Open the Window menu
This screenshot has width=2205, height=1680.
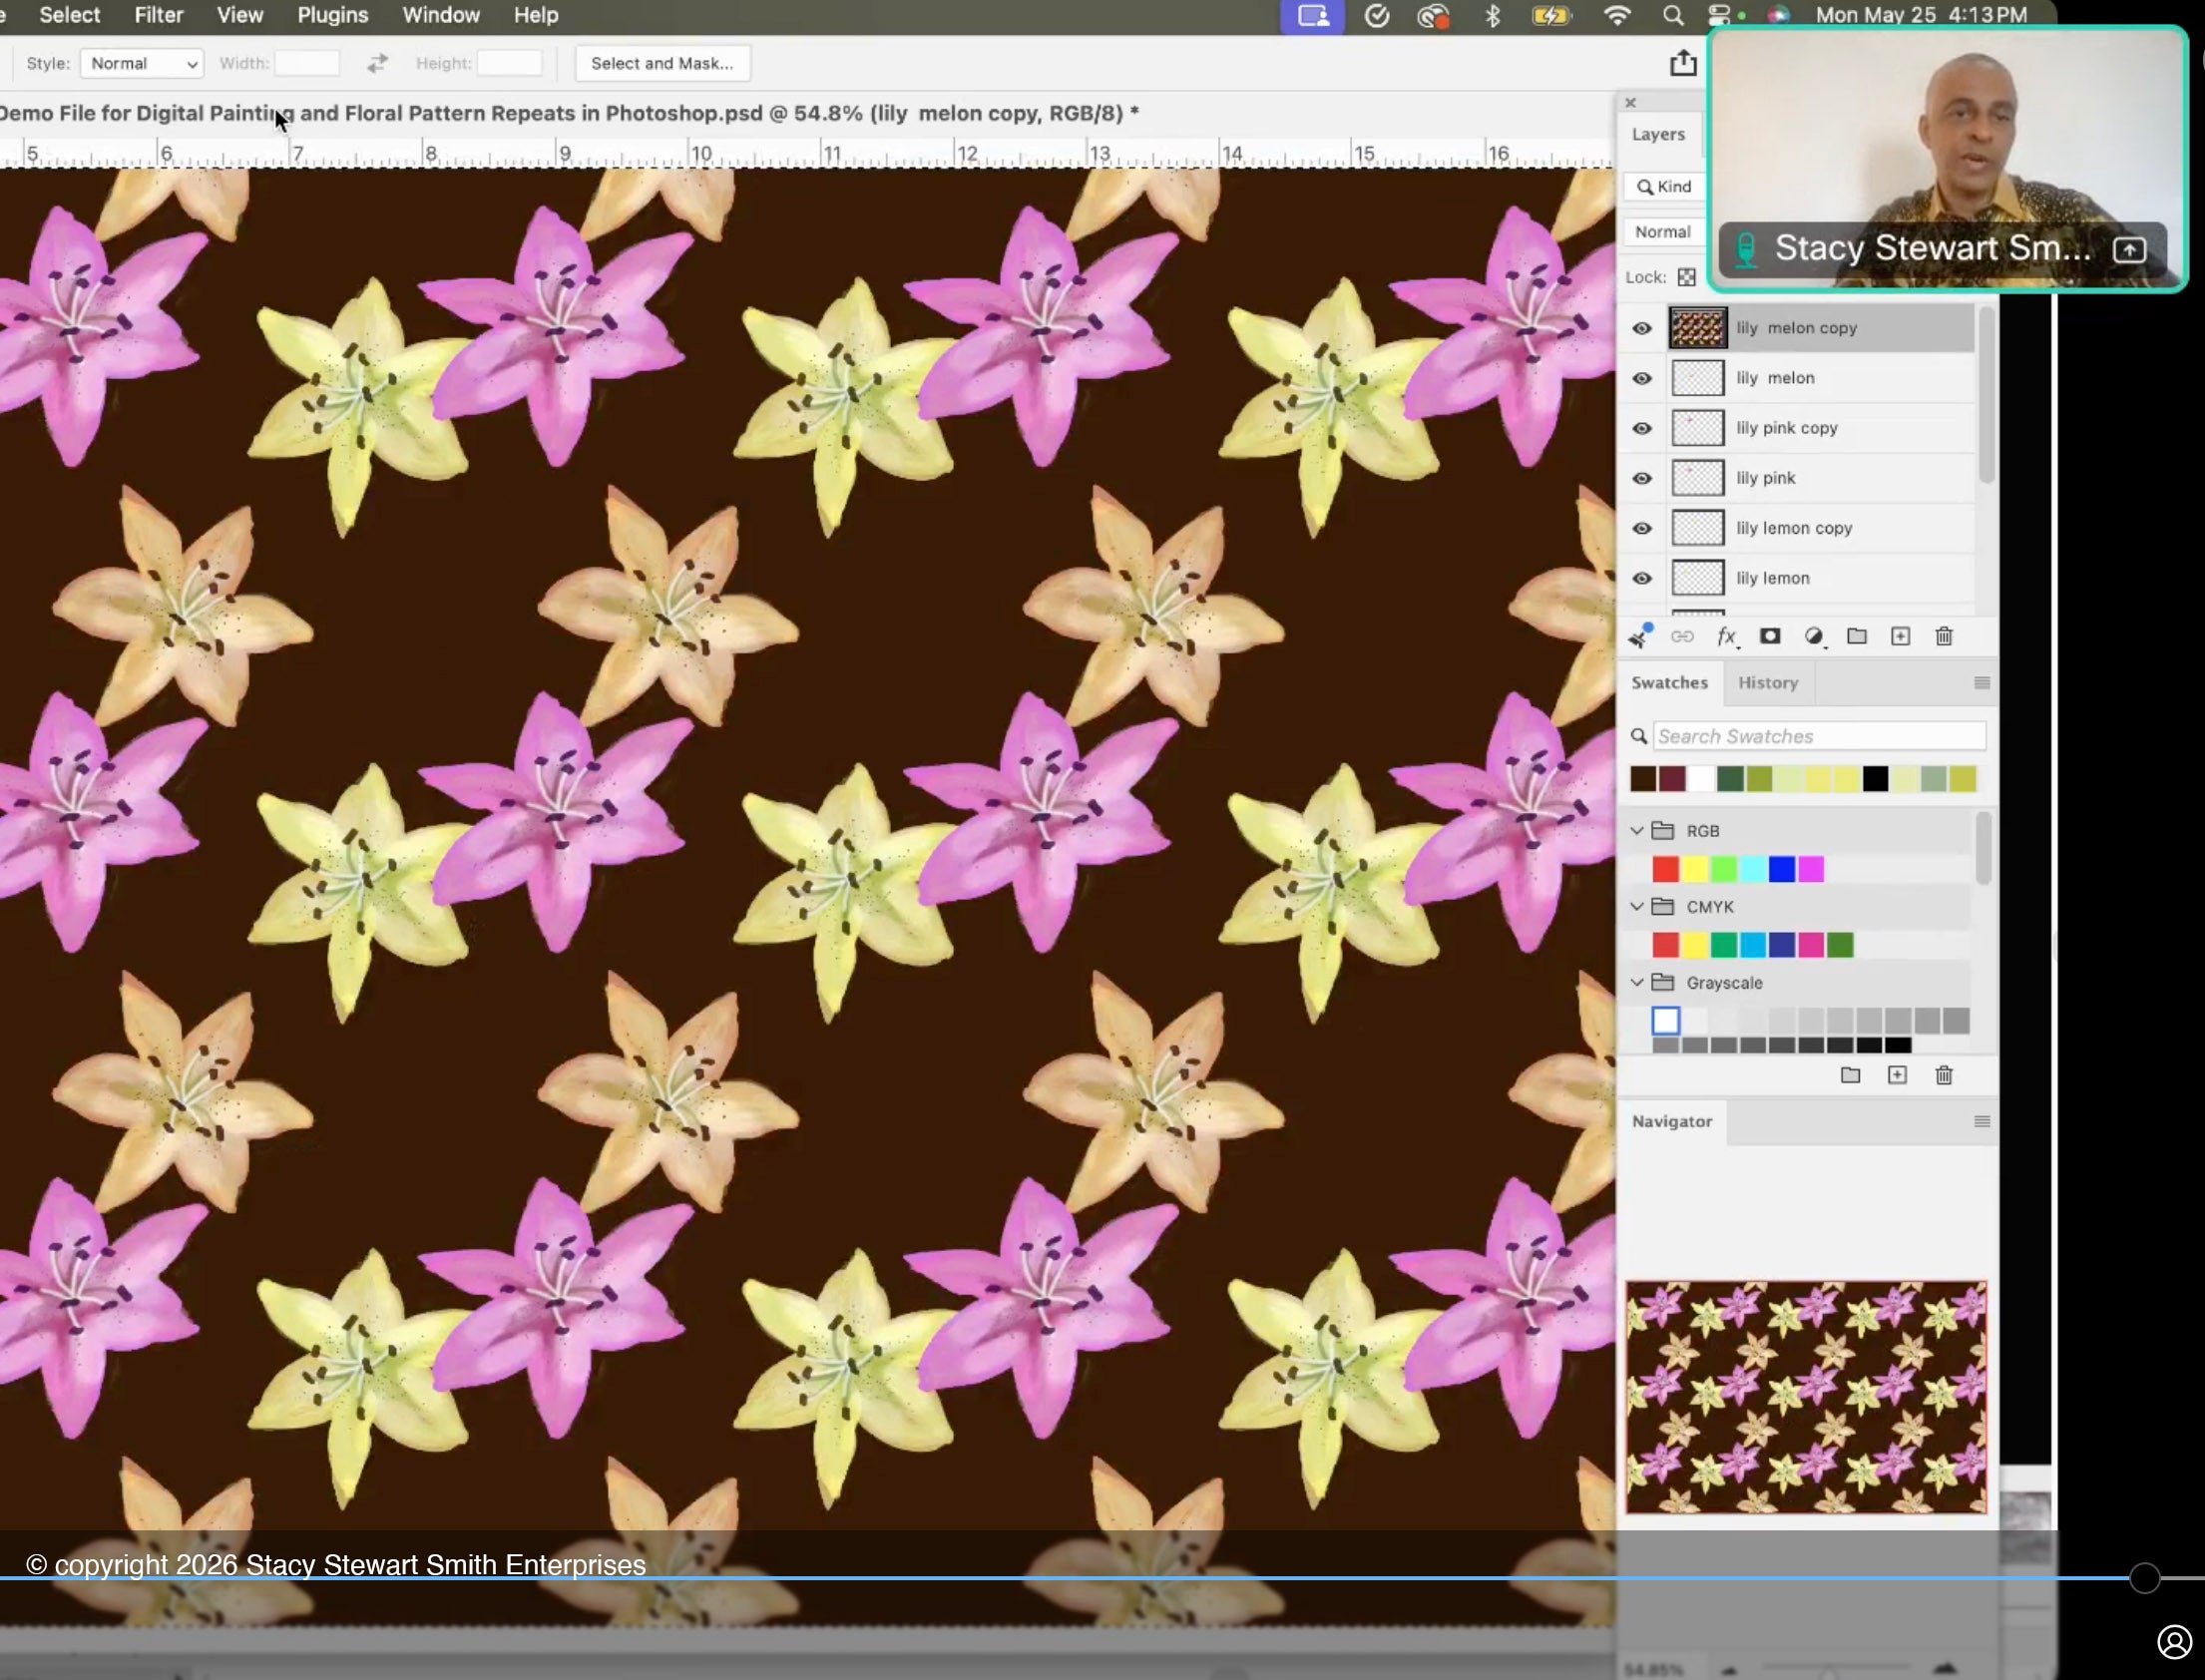441,15
